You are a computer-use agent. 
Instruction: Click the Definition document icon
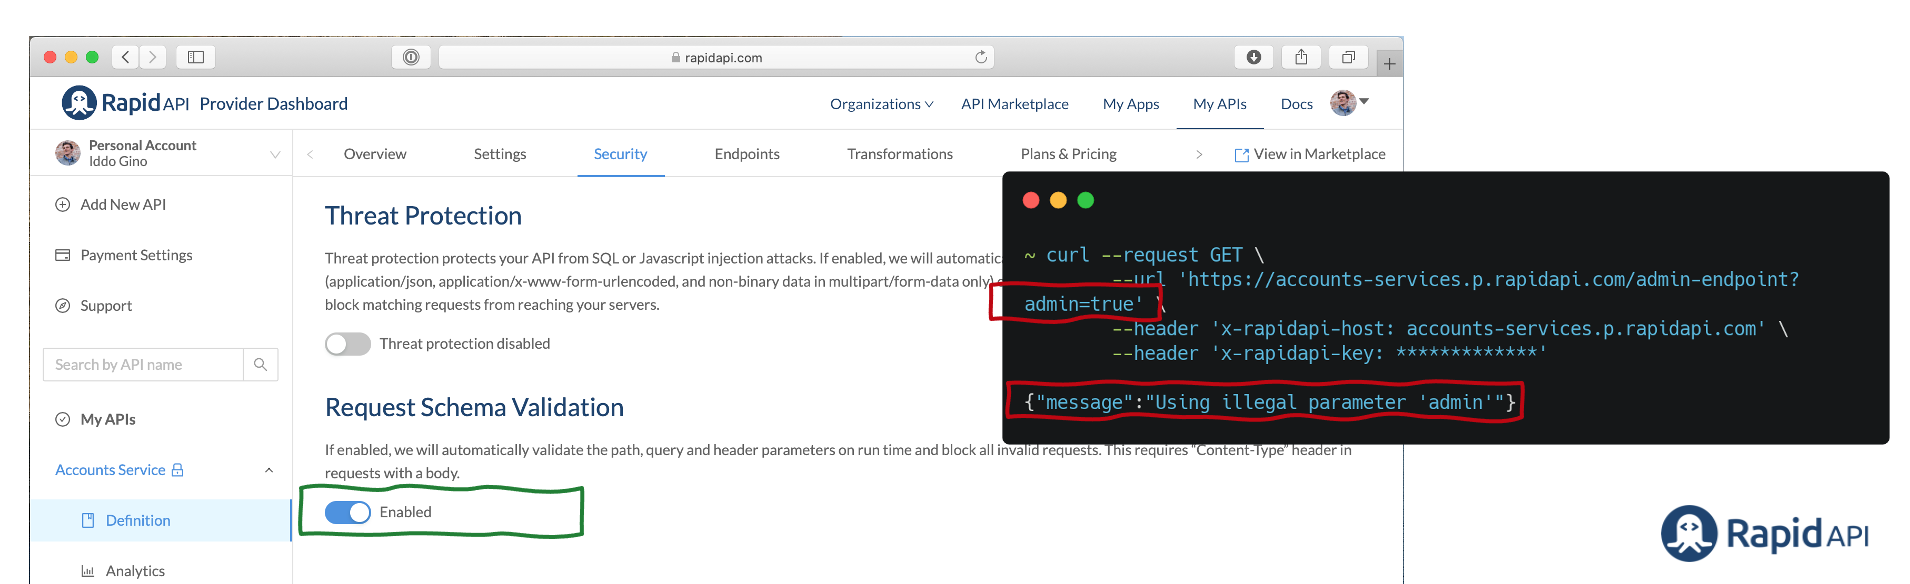tap(88, 520)
